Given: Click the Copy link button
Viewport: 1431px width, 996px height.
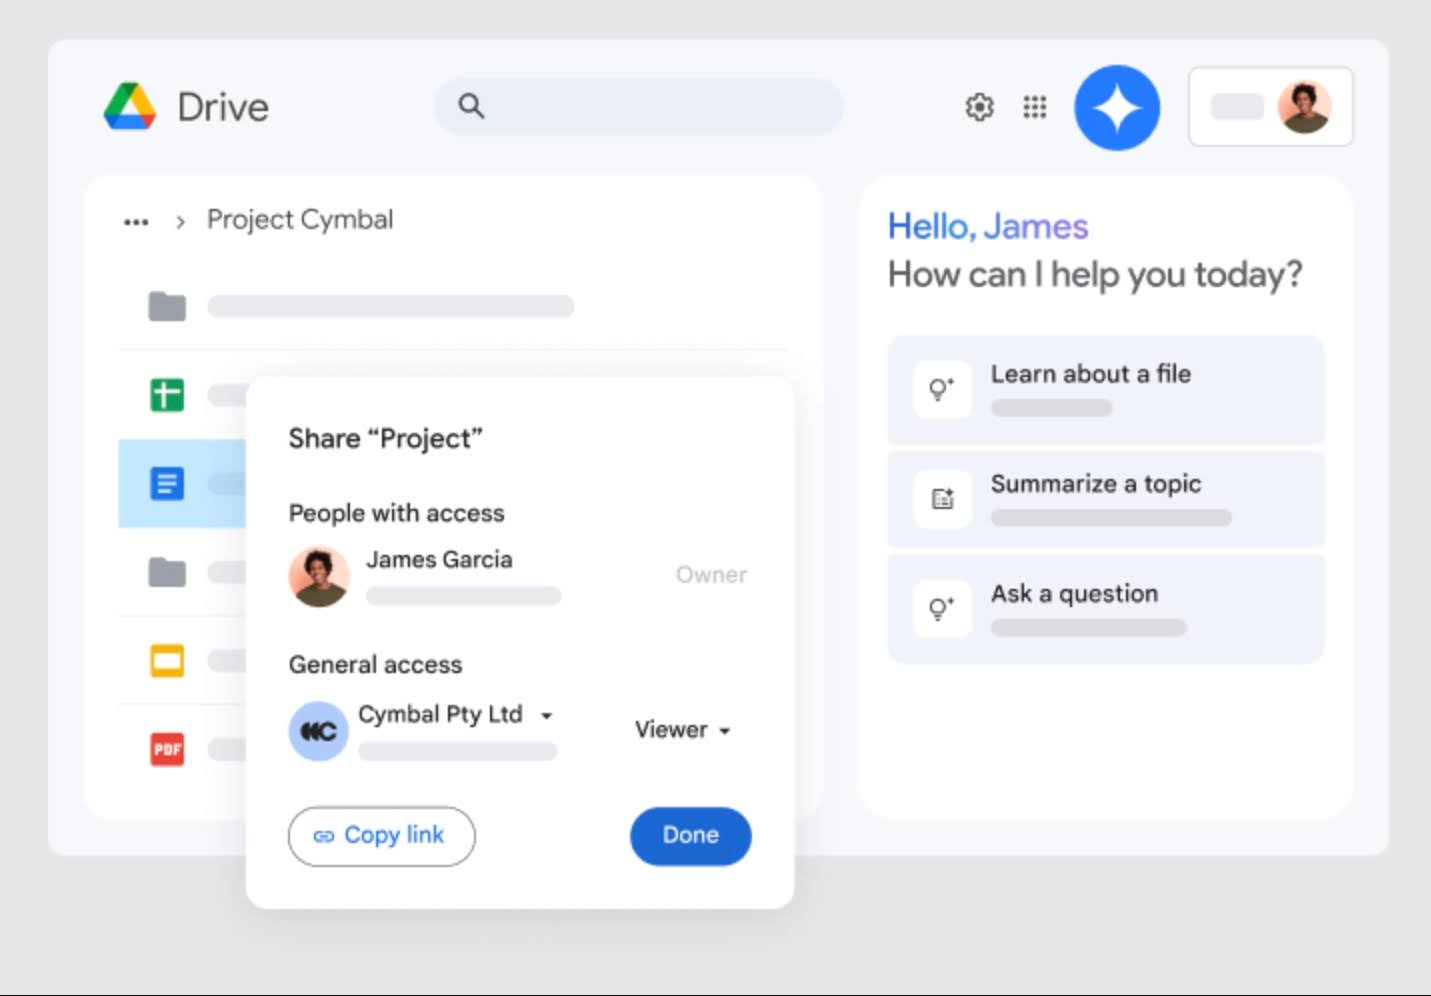Looking at the screenshot, I should [x=382, y=836].
